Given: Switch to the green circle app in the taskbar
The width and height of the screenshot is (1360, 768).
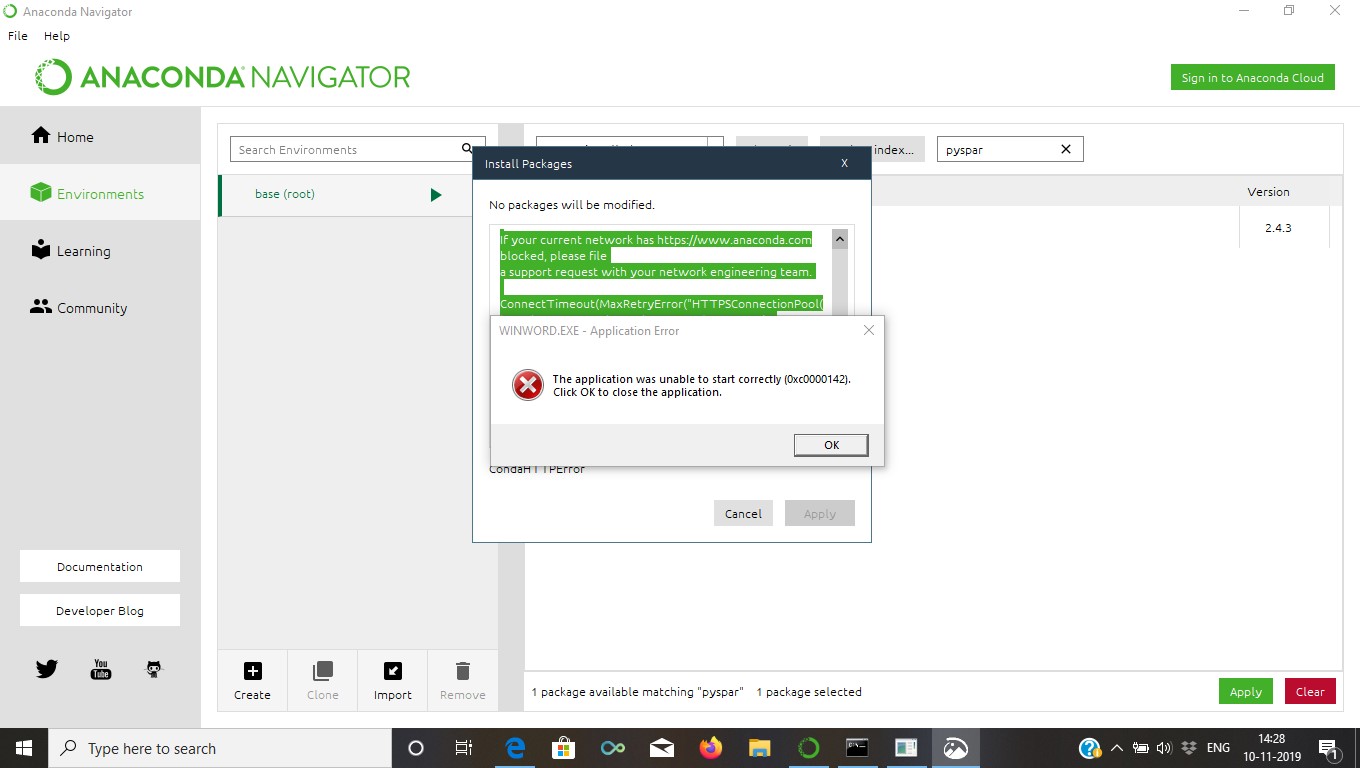Looking at the screenshot, I should click(808, 748).
